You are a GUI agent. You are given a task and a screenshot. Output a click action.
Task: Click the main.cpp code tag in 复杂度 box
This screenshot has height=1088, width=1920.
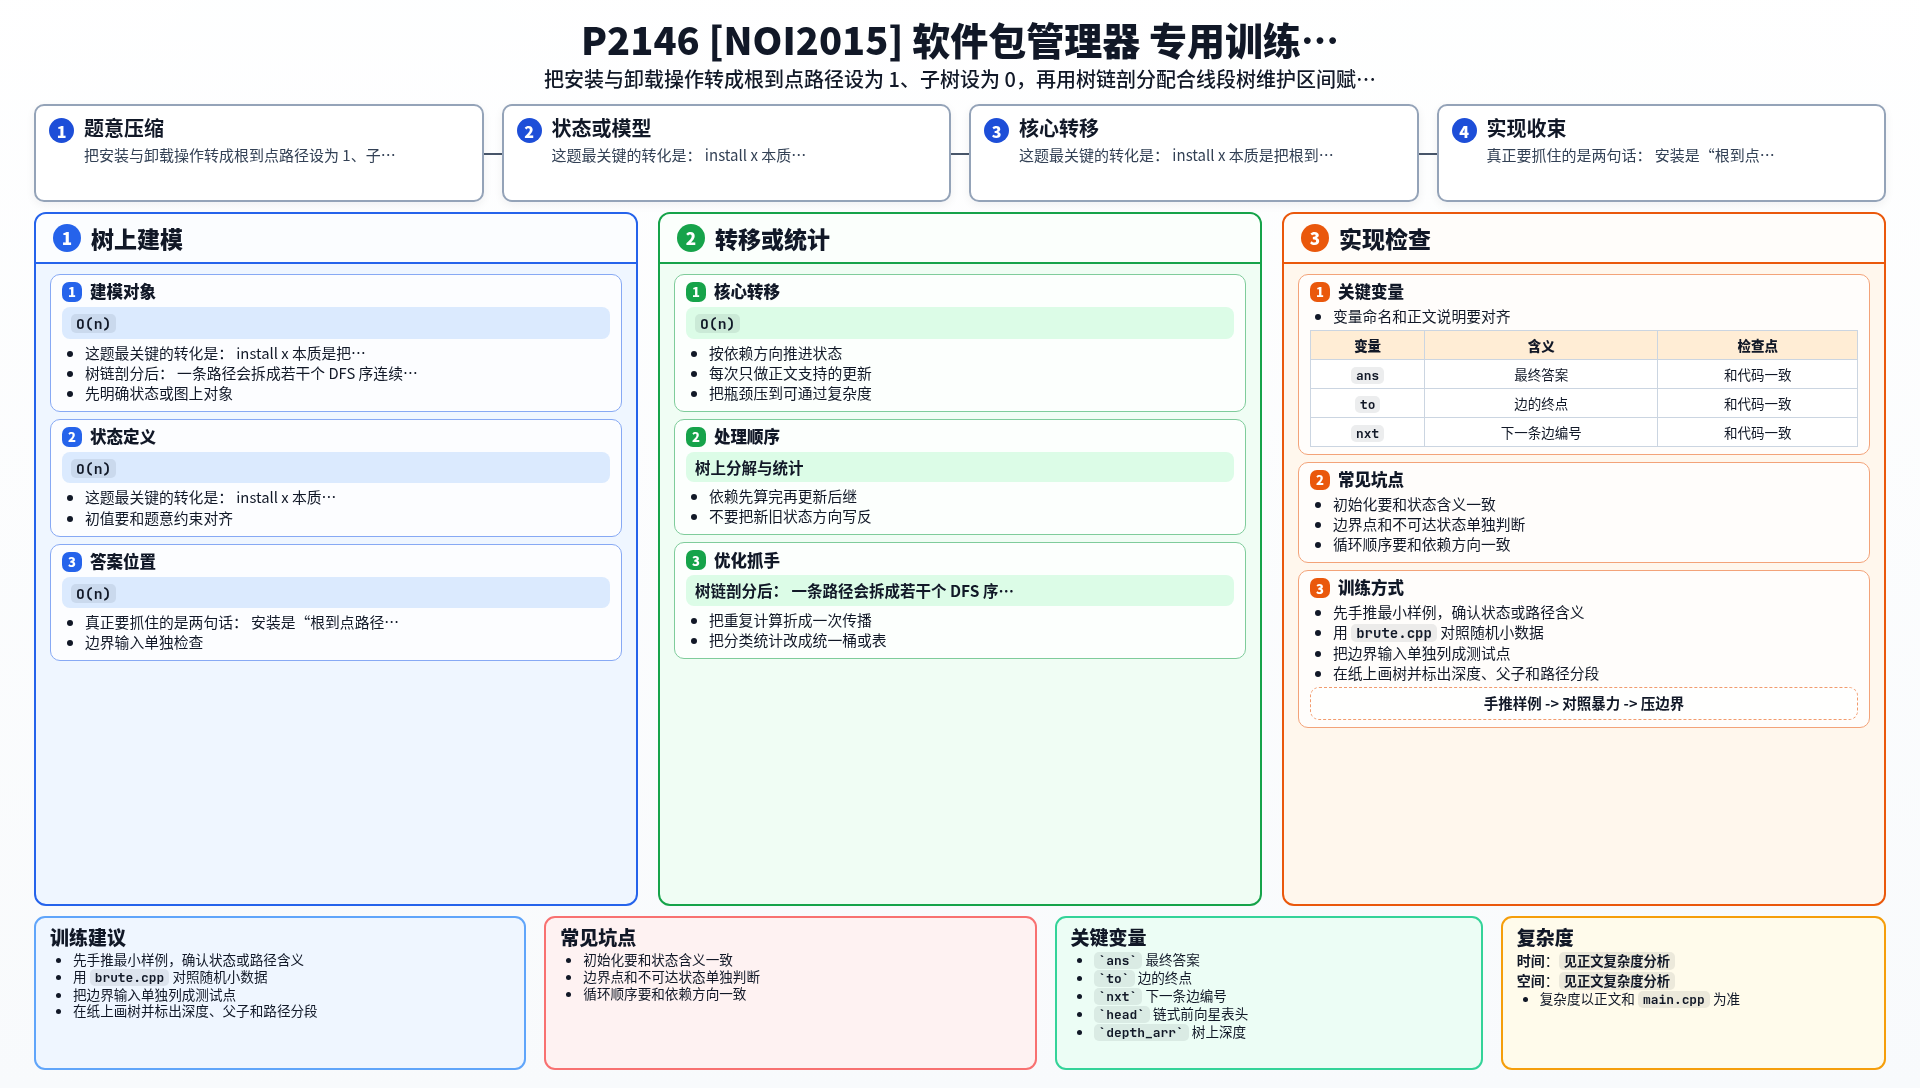click(1673, 1000)
